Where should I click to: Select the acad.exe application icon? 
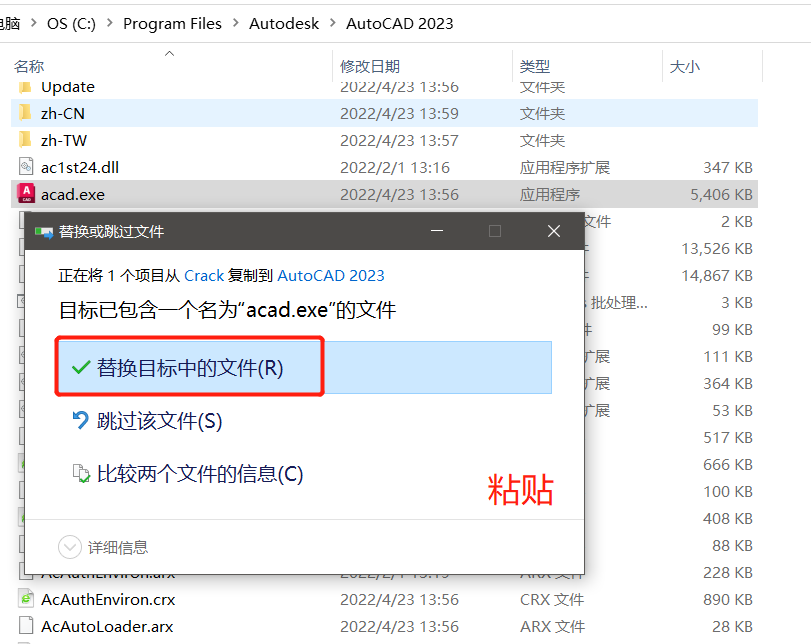pyautogui.click(x=26, y=194)
